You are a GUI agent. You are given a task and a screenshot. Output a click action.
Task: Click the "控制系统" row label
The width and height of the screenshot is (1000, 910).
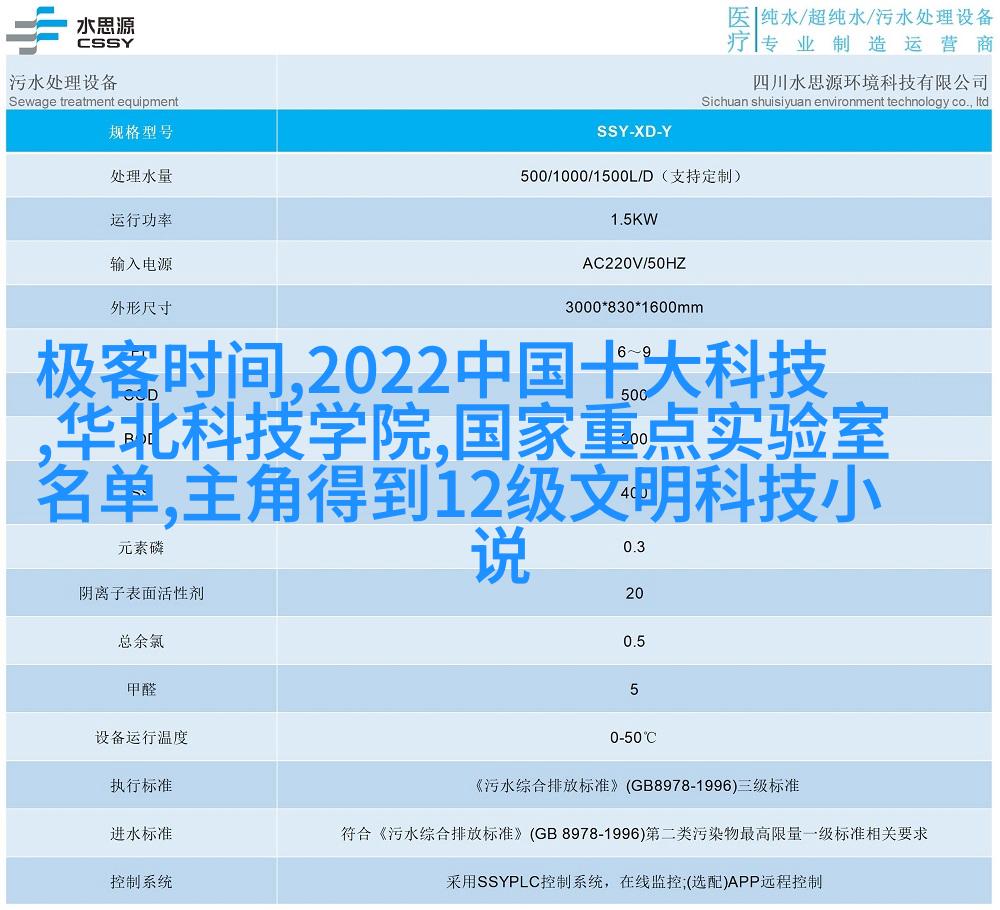coord(141,882)
